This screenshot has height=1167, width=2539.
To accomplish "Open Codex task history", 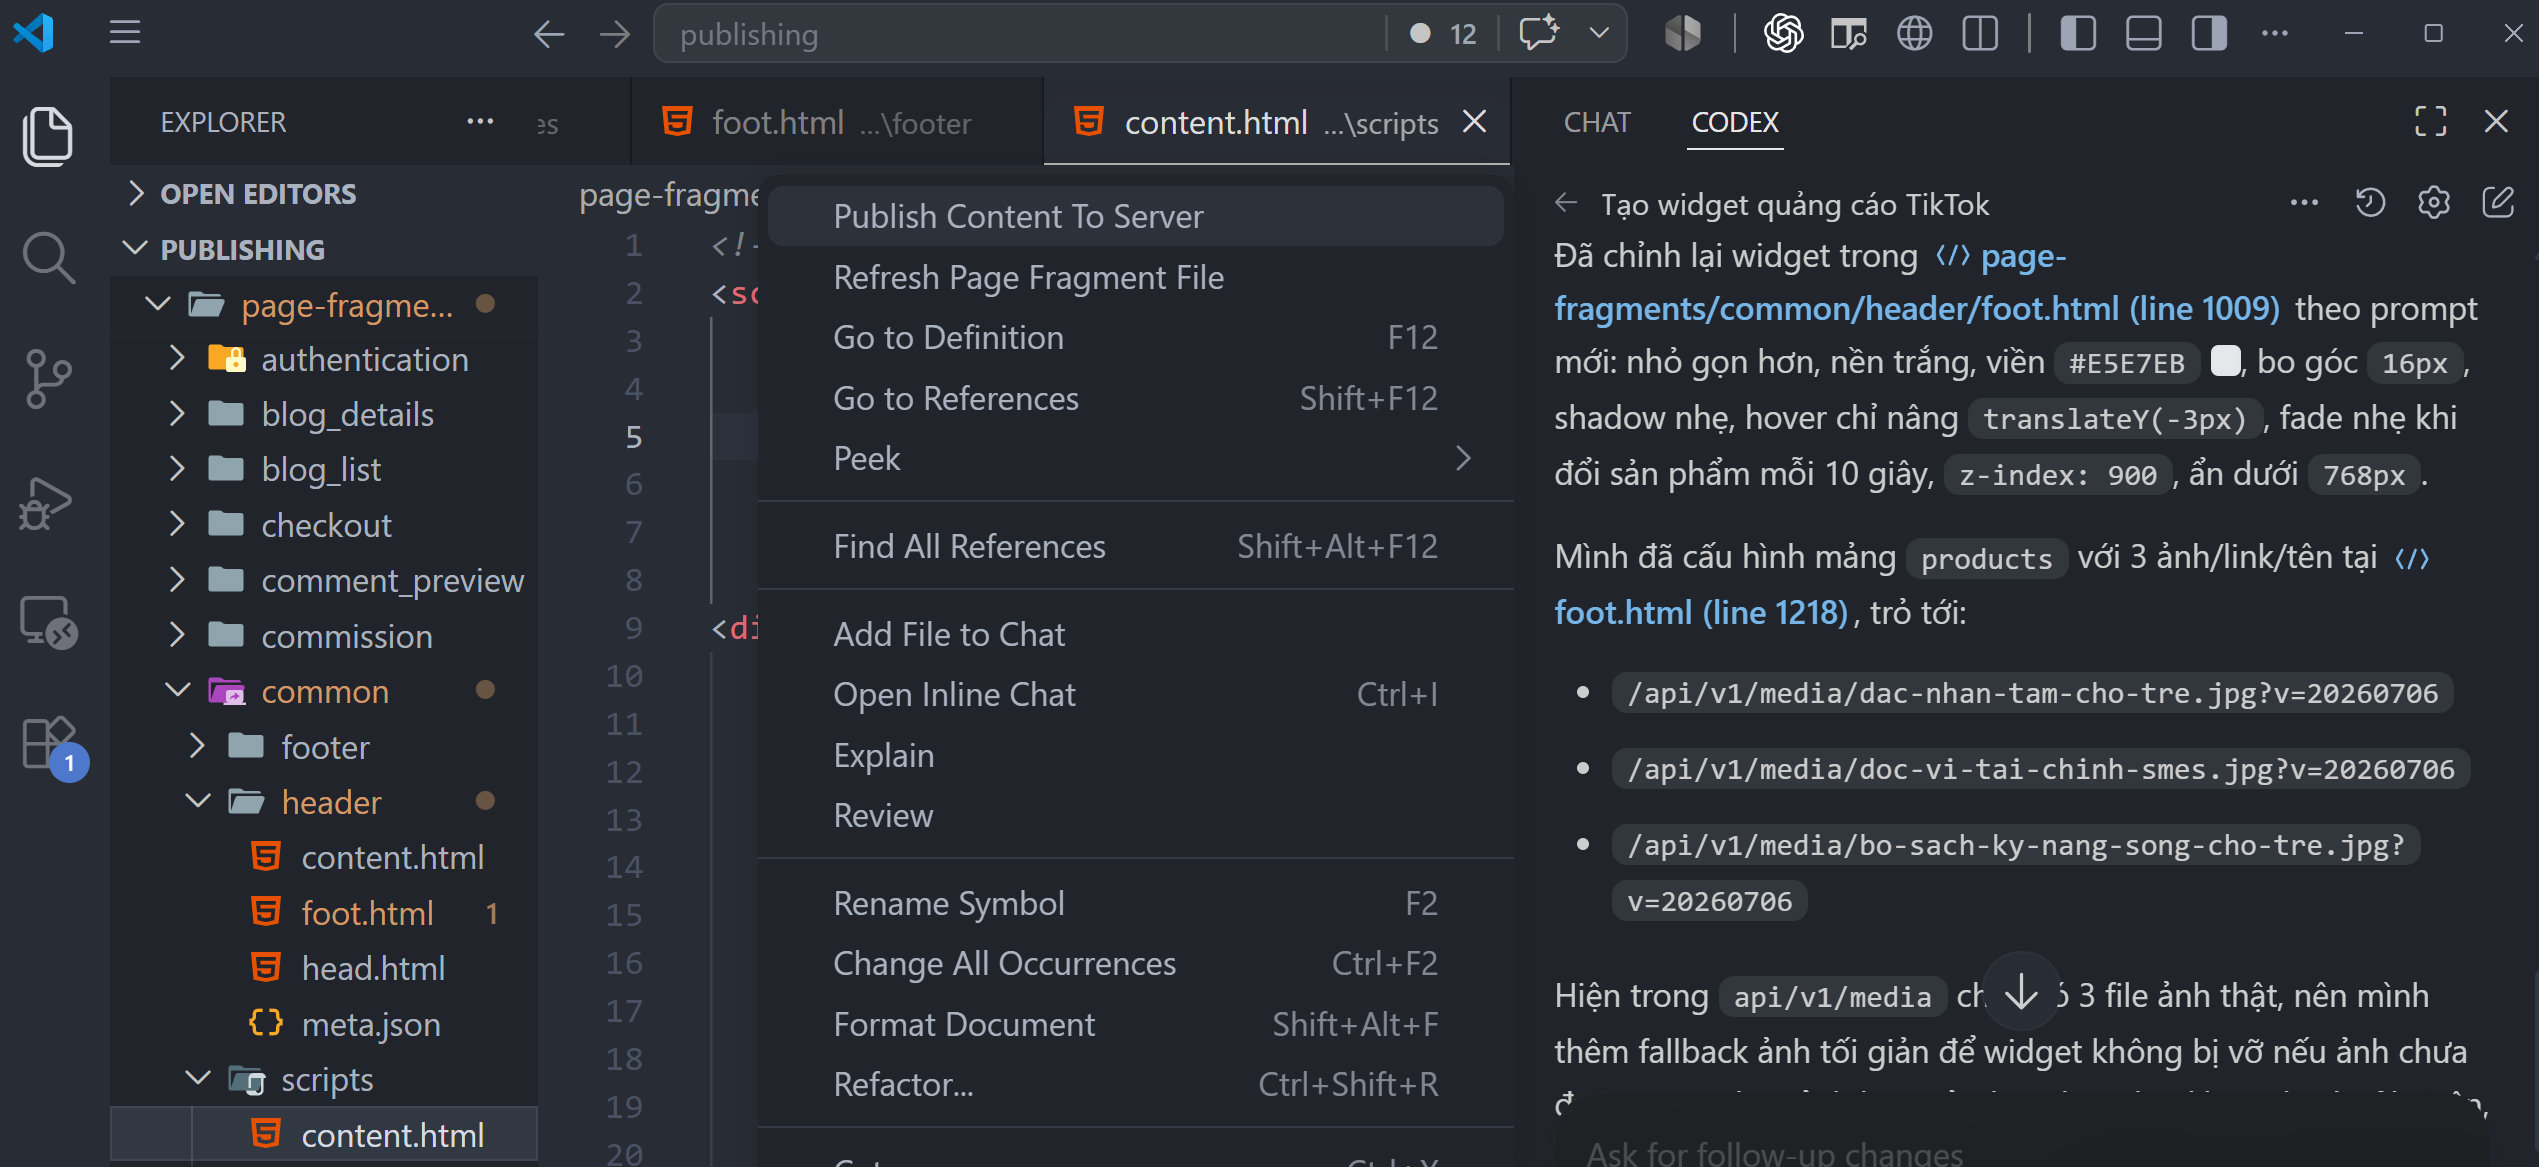I will [2370, 203].
